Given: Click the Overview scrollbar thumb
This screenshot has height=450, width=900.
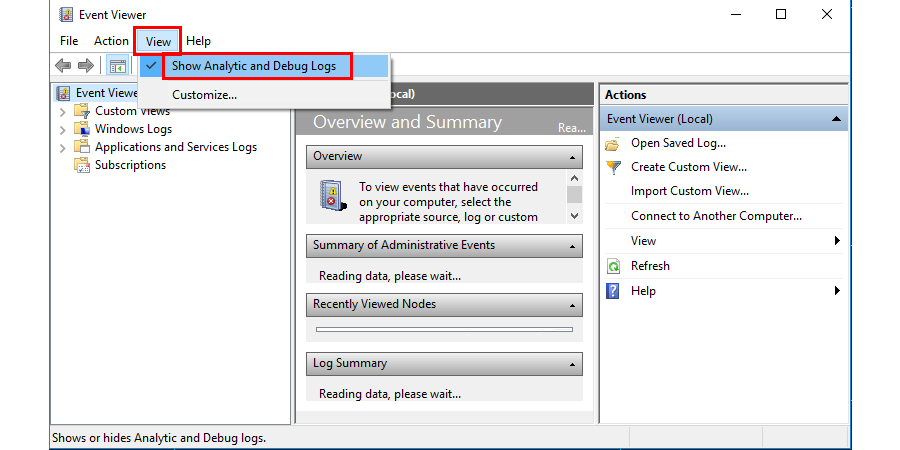Looking at the screenshot, I should [575, 195].
